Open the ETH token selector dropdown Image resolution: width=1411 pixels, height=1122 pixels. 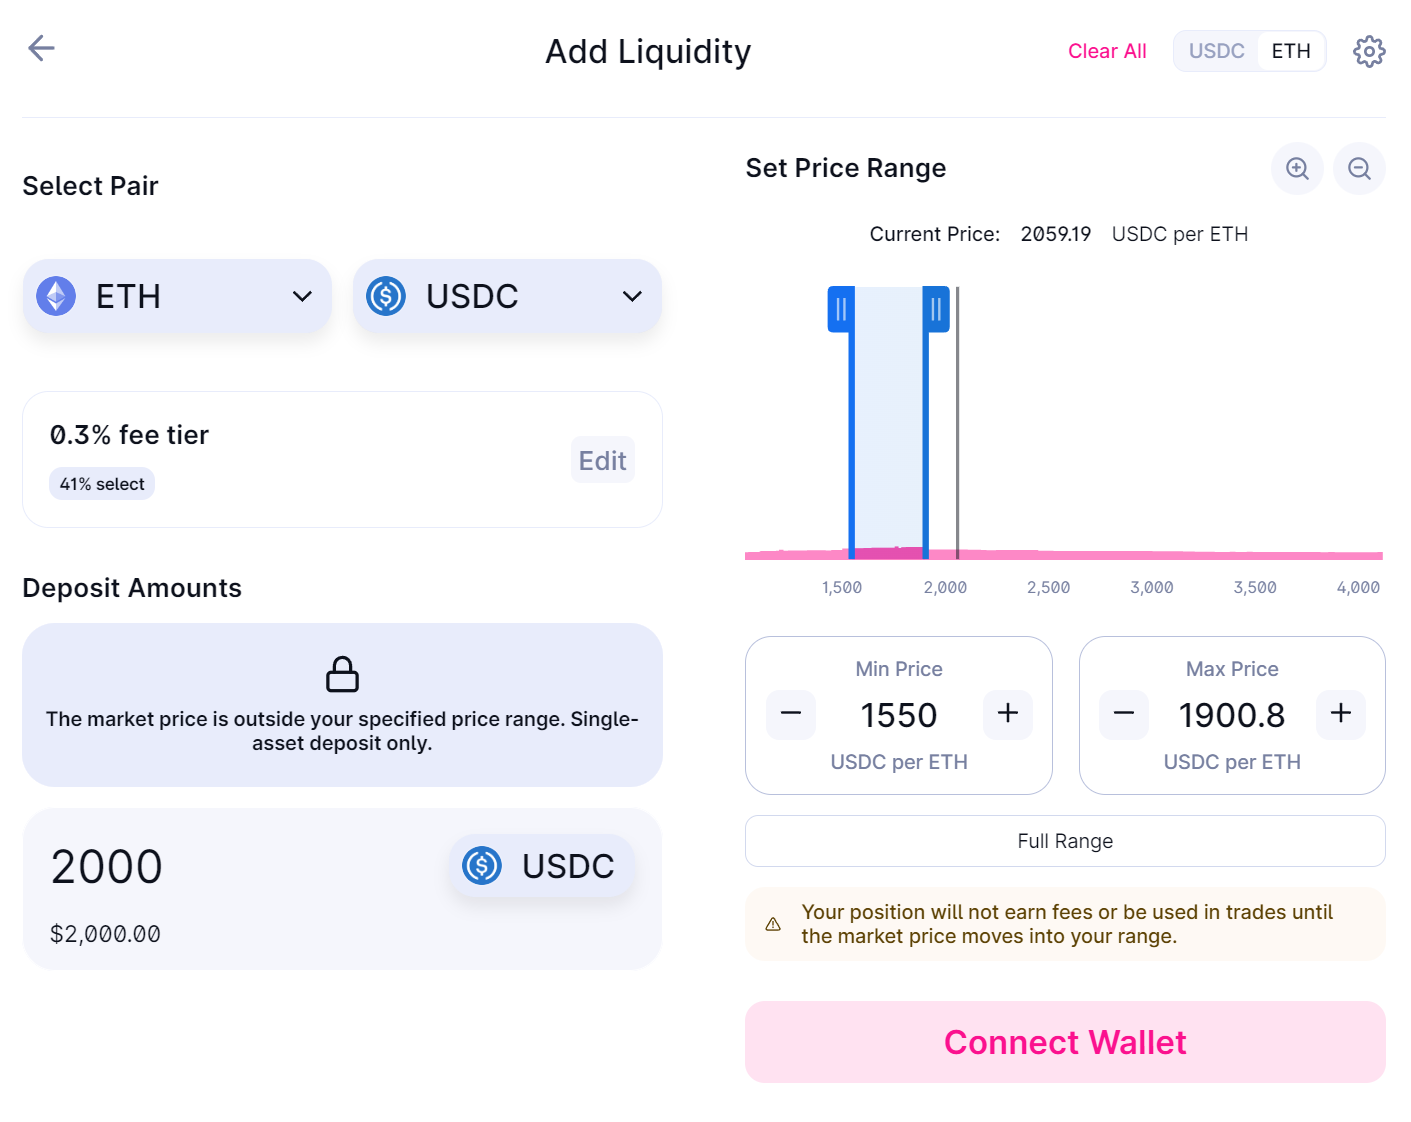point(177,297)
